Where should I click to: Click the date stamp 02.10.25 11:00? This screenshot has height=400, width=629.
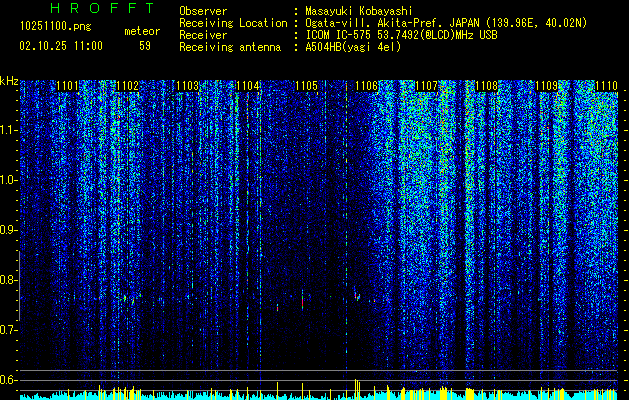tap(61, 46)
